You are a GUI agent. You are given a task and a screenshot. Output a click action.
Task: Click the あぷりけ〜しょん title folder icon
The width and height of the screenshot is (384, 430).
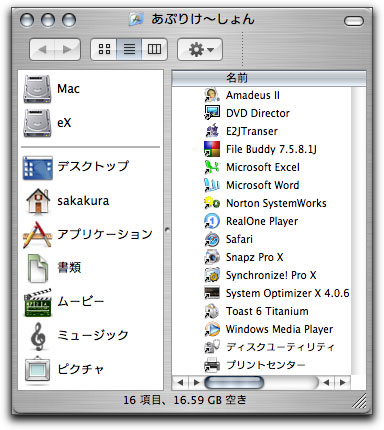point(137,20)
